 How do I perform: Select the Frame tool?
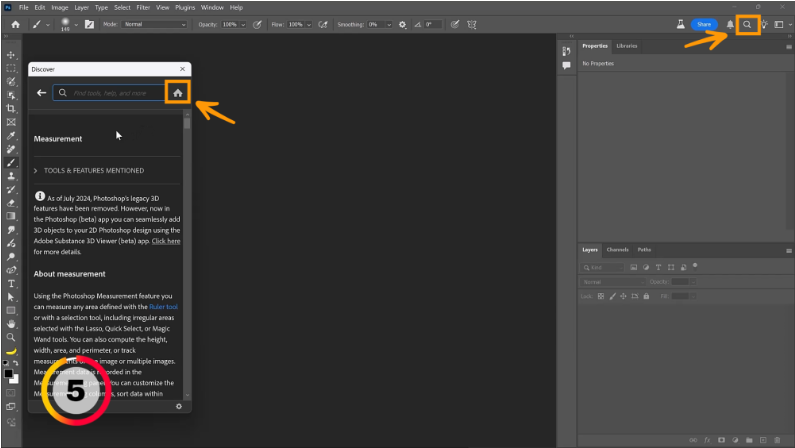tap(11, 122)
